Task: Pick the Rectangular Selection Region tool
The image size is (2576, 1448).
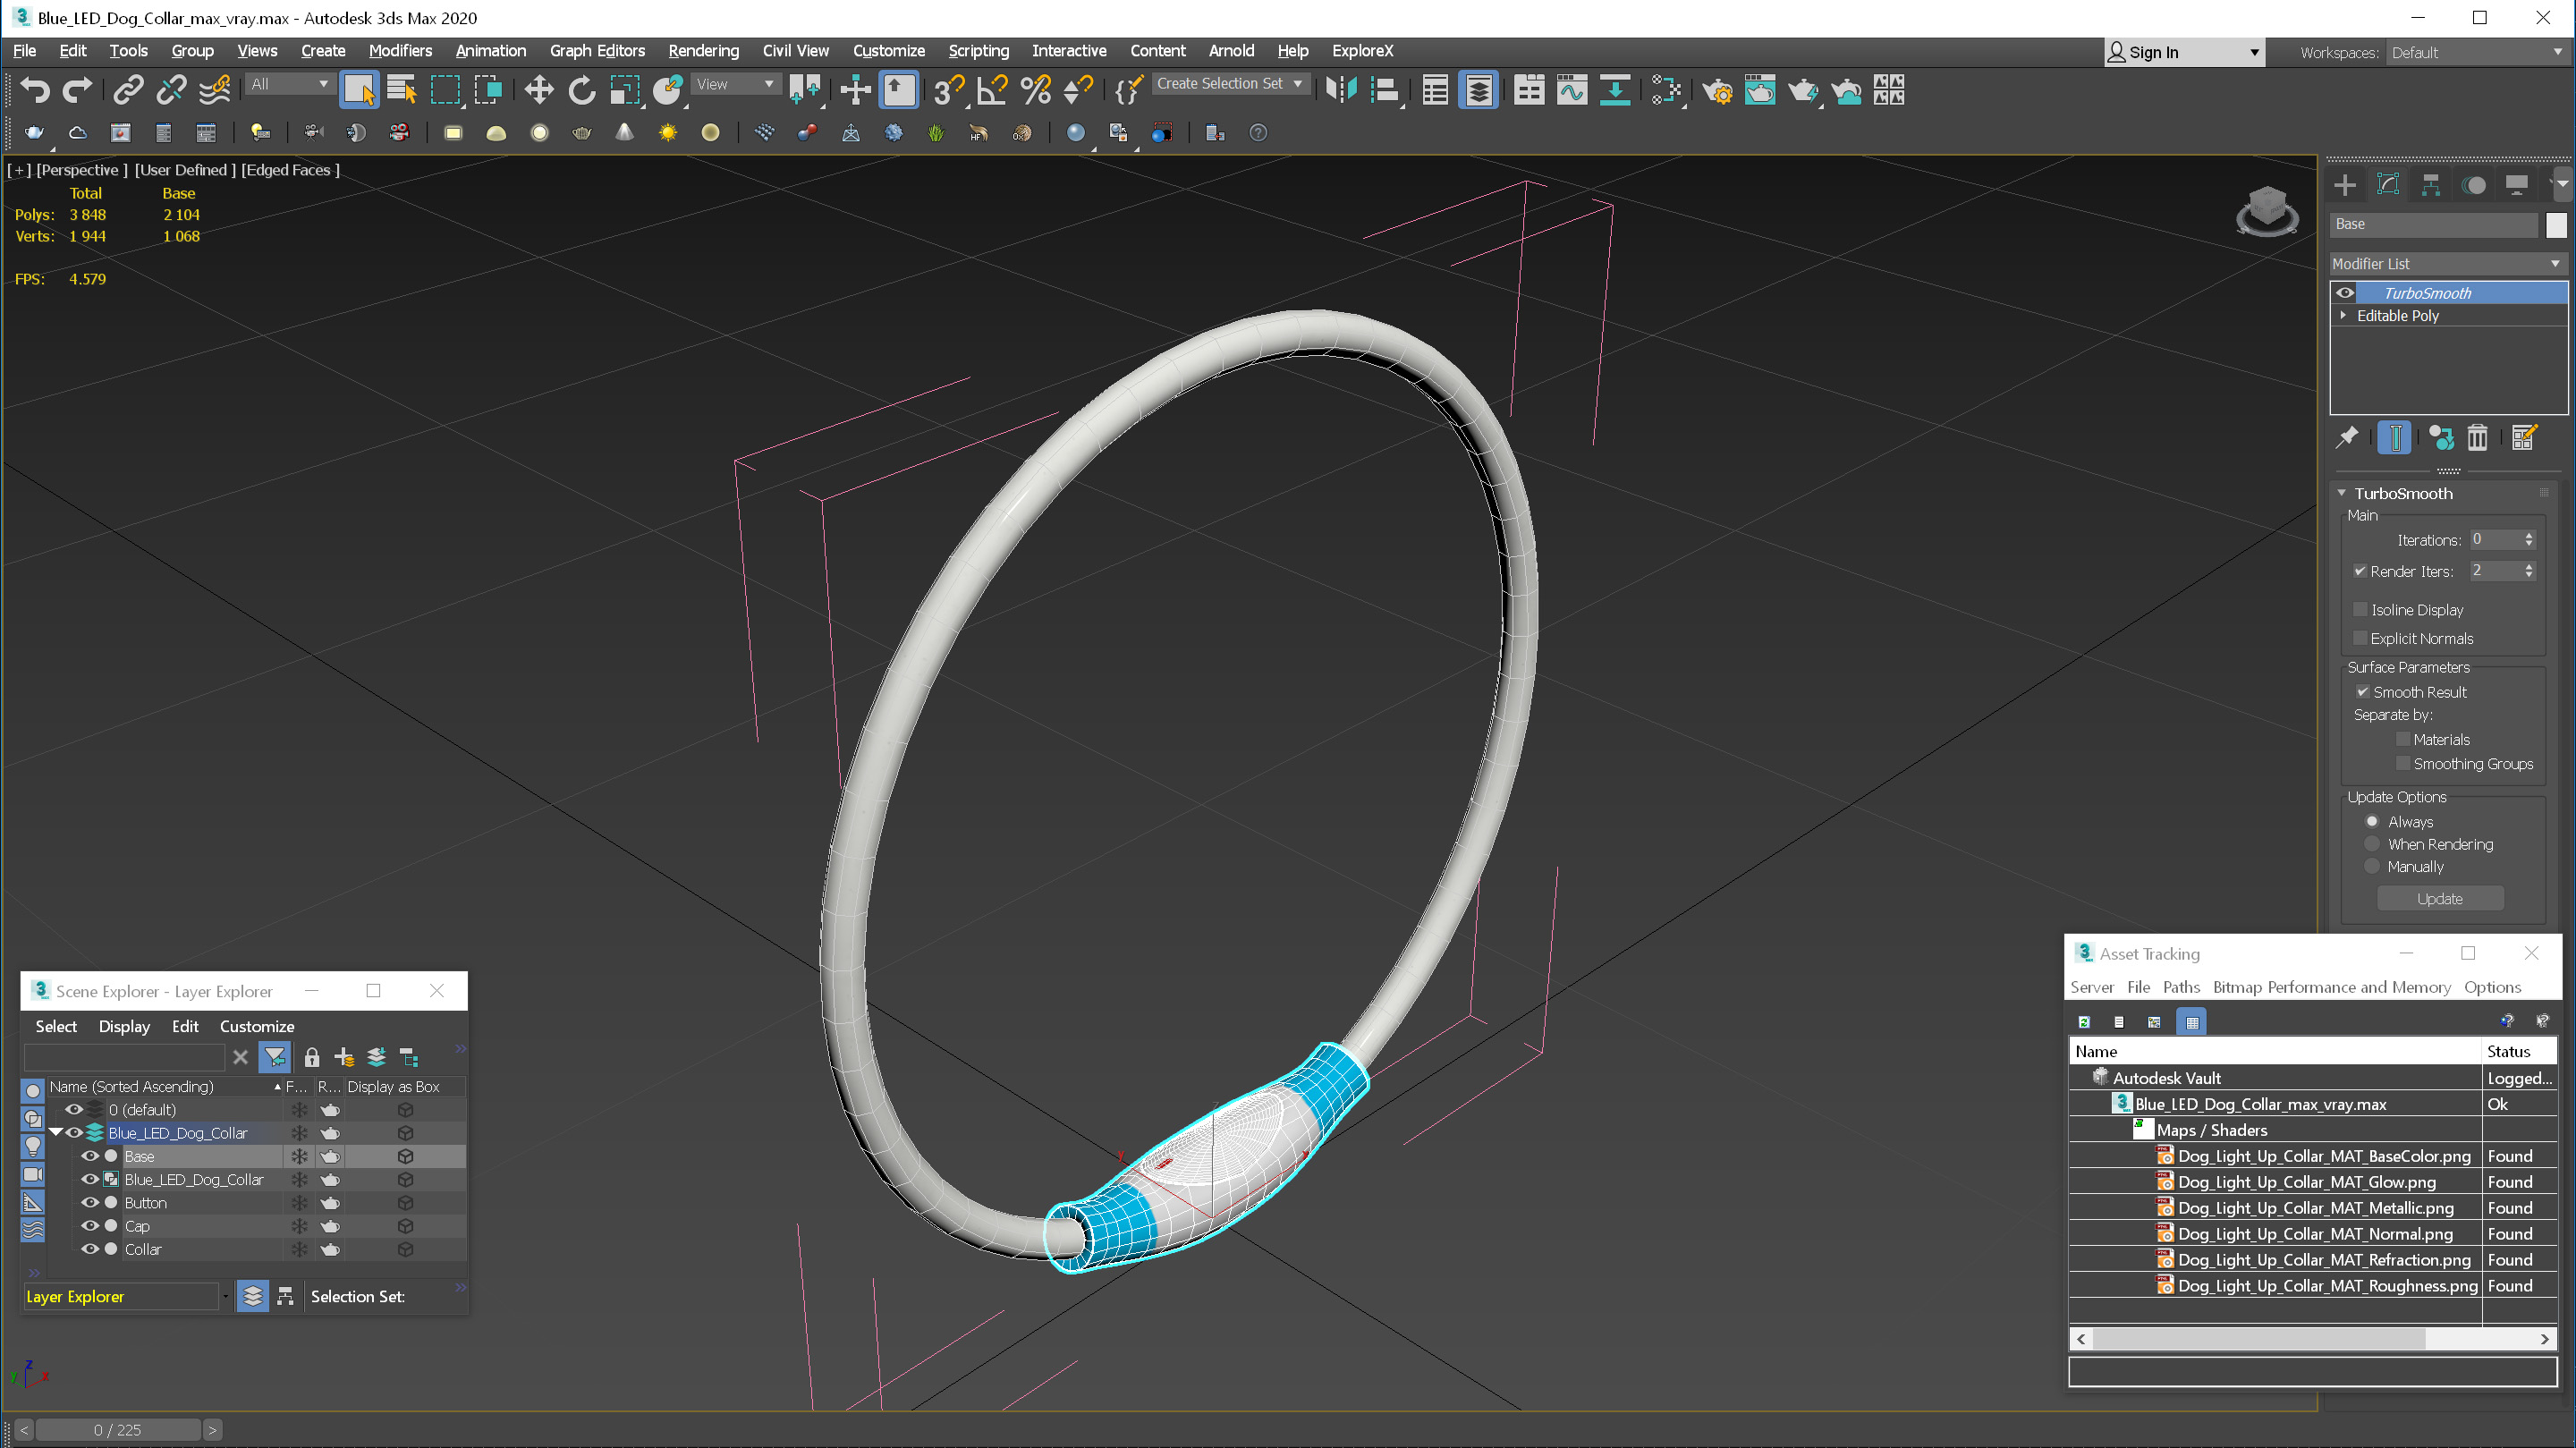Action: point(445,91)
